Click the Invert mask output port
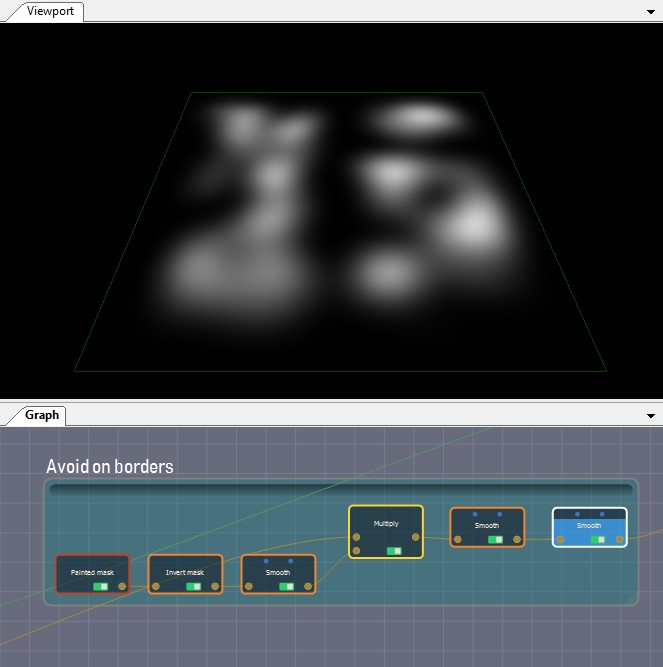The image size is (663, 667). pos(215,587)
